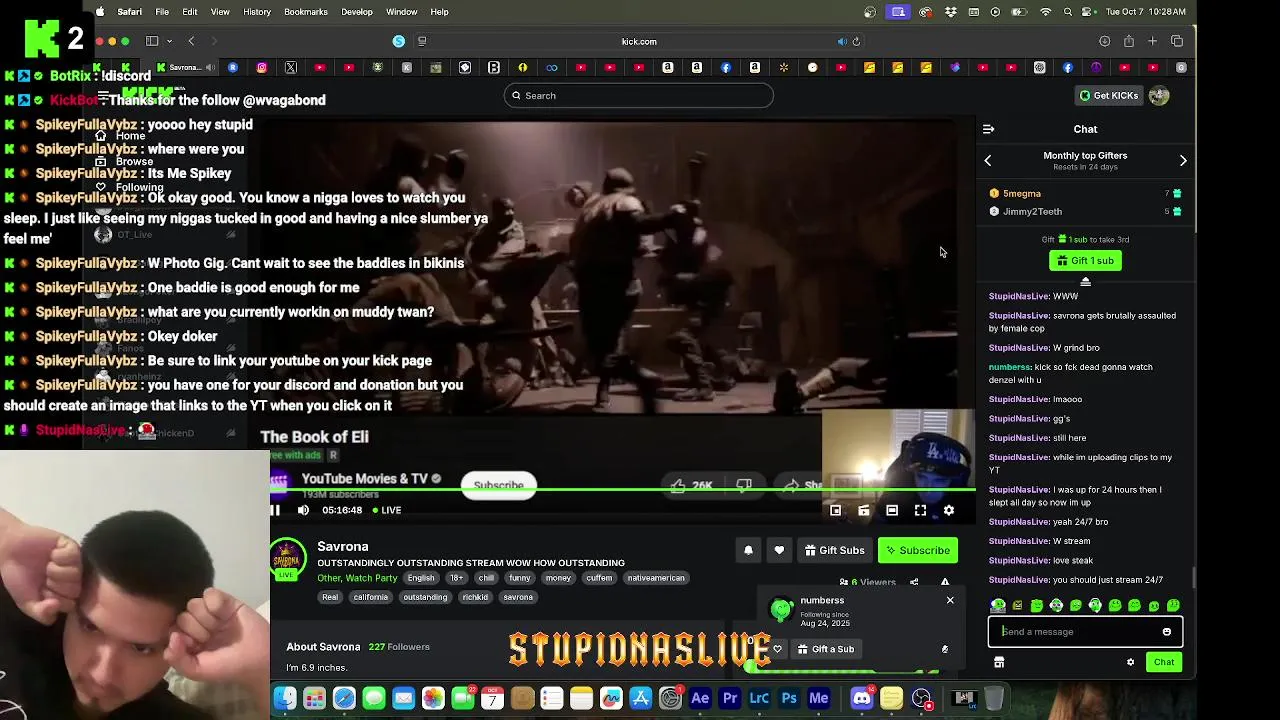Show next leaderboard with right chevron

[1183, 160]
